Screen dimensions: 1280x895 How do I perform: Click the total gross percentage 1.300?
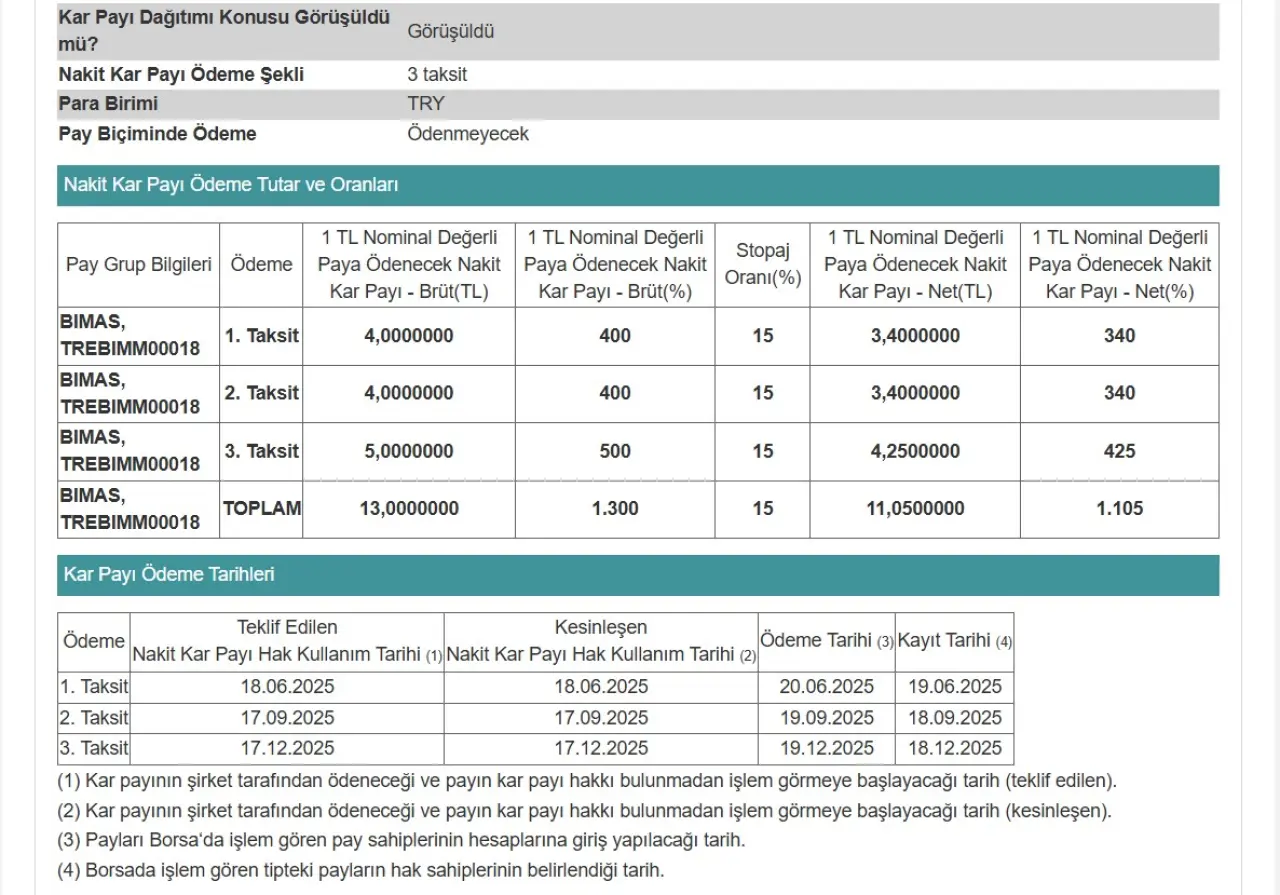tap(615, 509)
